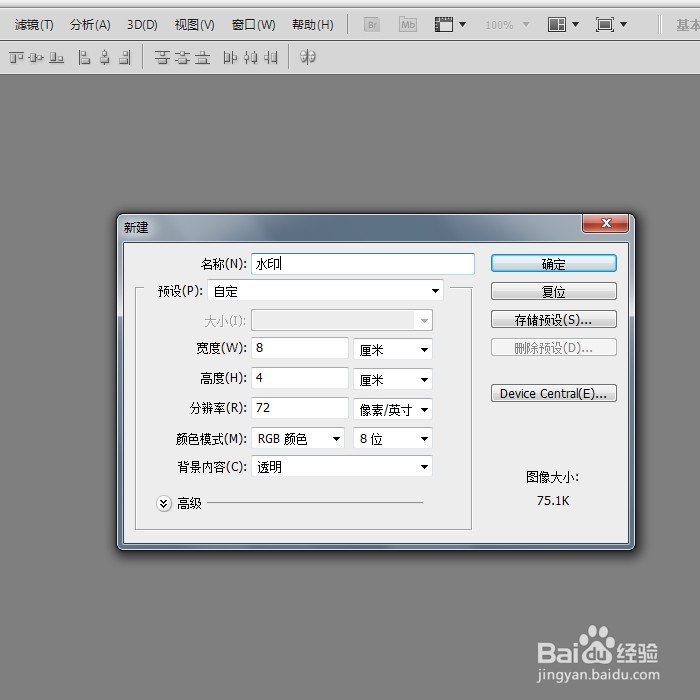Open the 窗口(W) window menu

coord(253,25)
